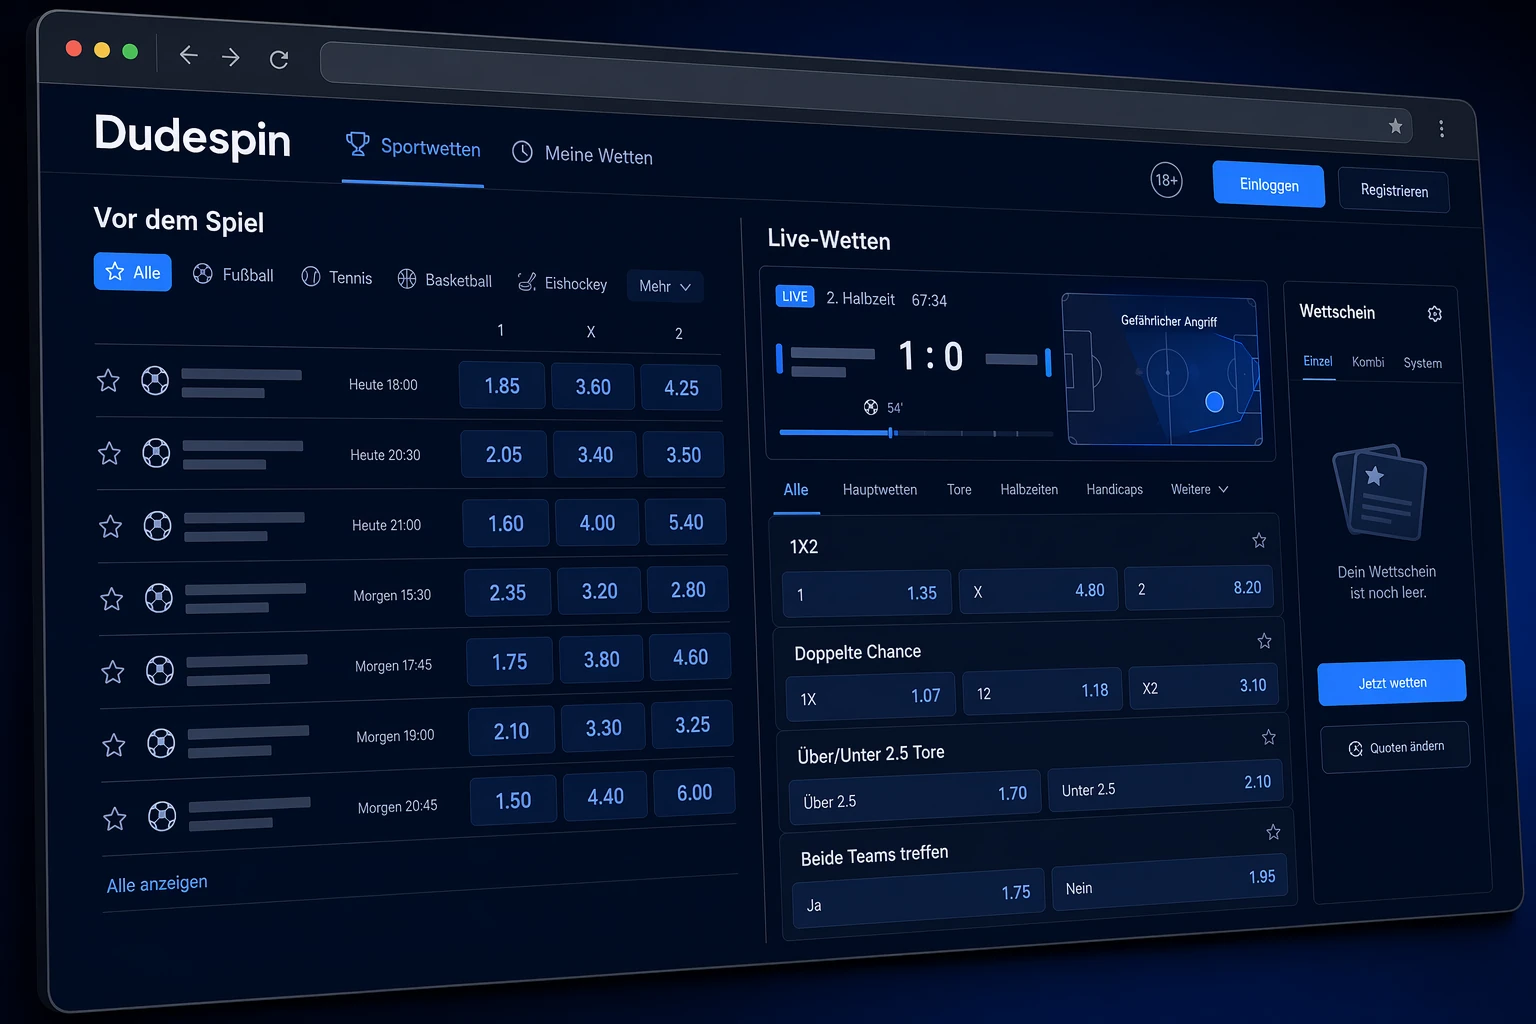The image size is (1536, 1024).
Task: Open the Sportwetten tab
Action: coord(413,147)
